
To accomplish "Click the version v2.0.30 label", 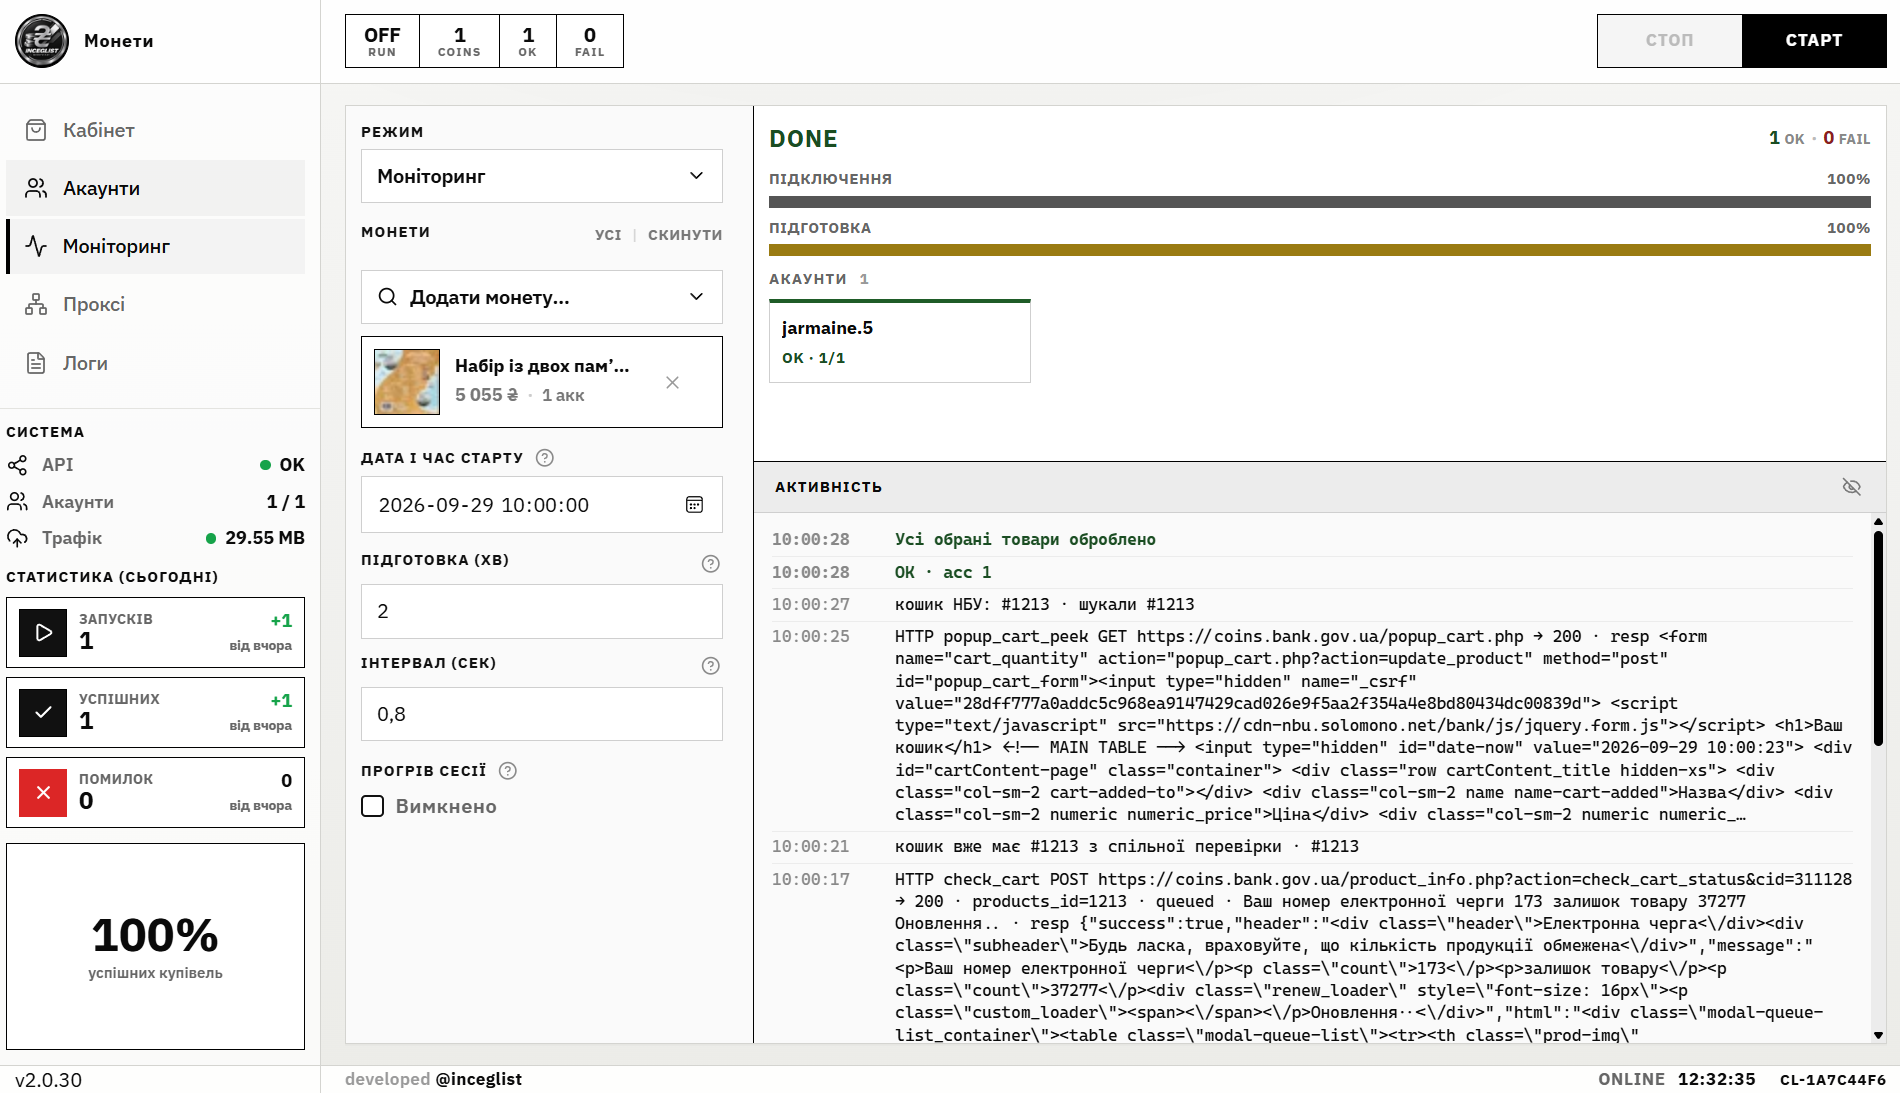I will [48, 1080].
